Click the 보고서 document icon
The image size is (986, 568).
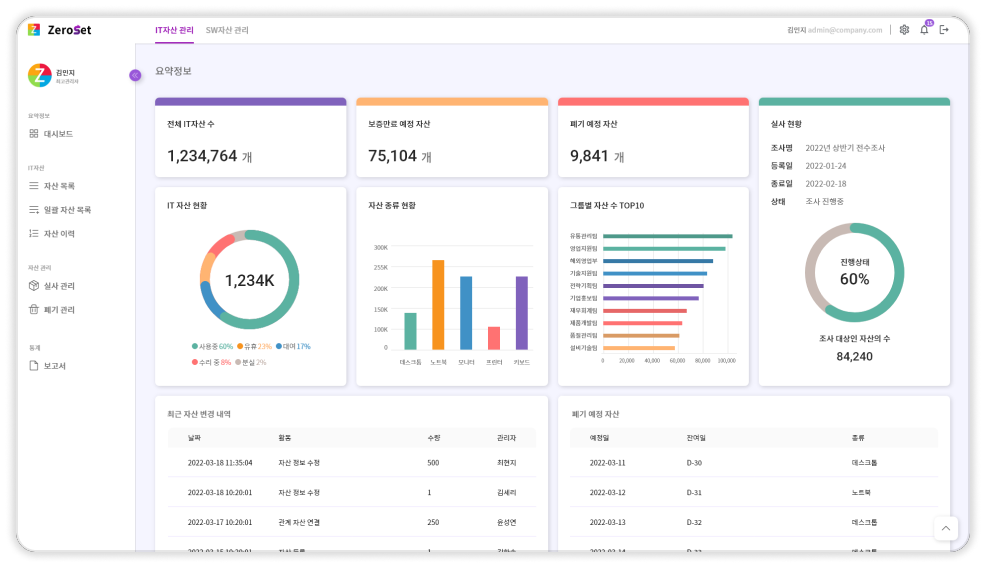[x=34, y=366]
